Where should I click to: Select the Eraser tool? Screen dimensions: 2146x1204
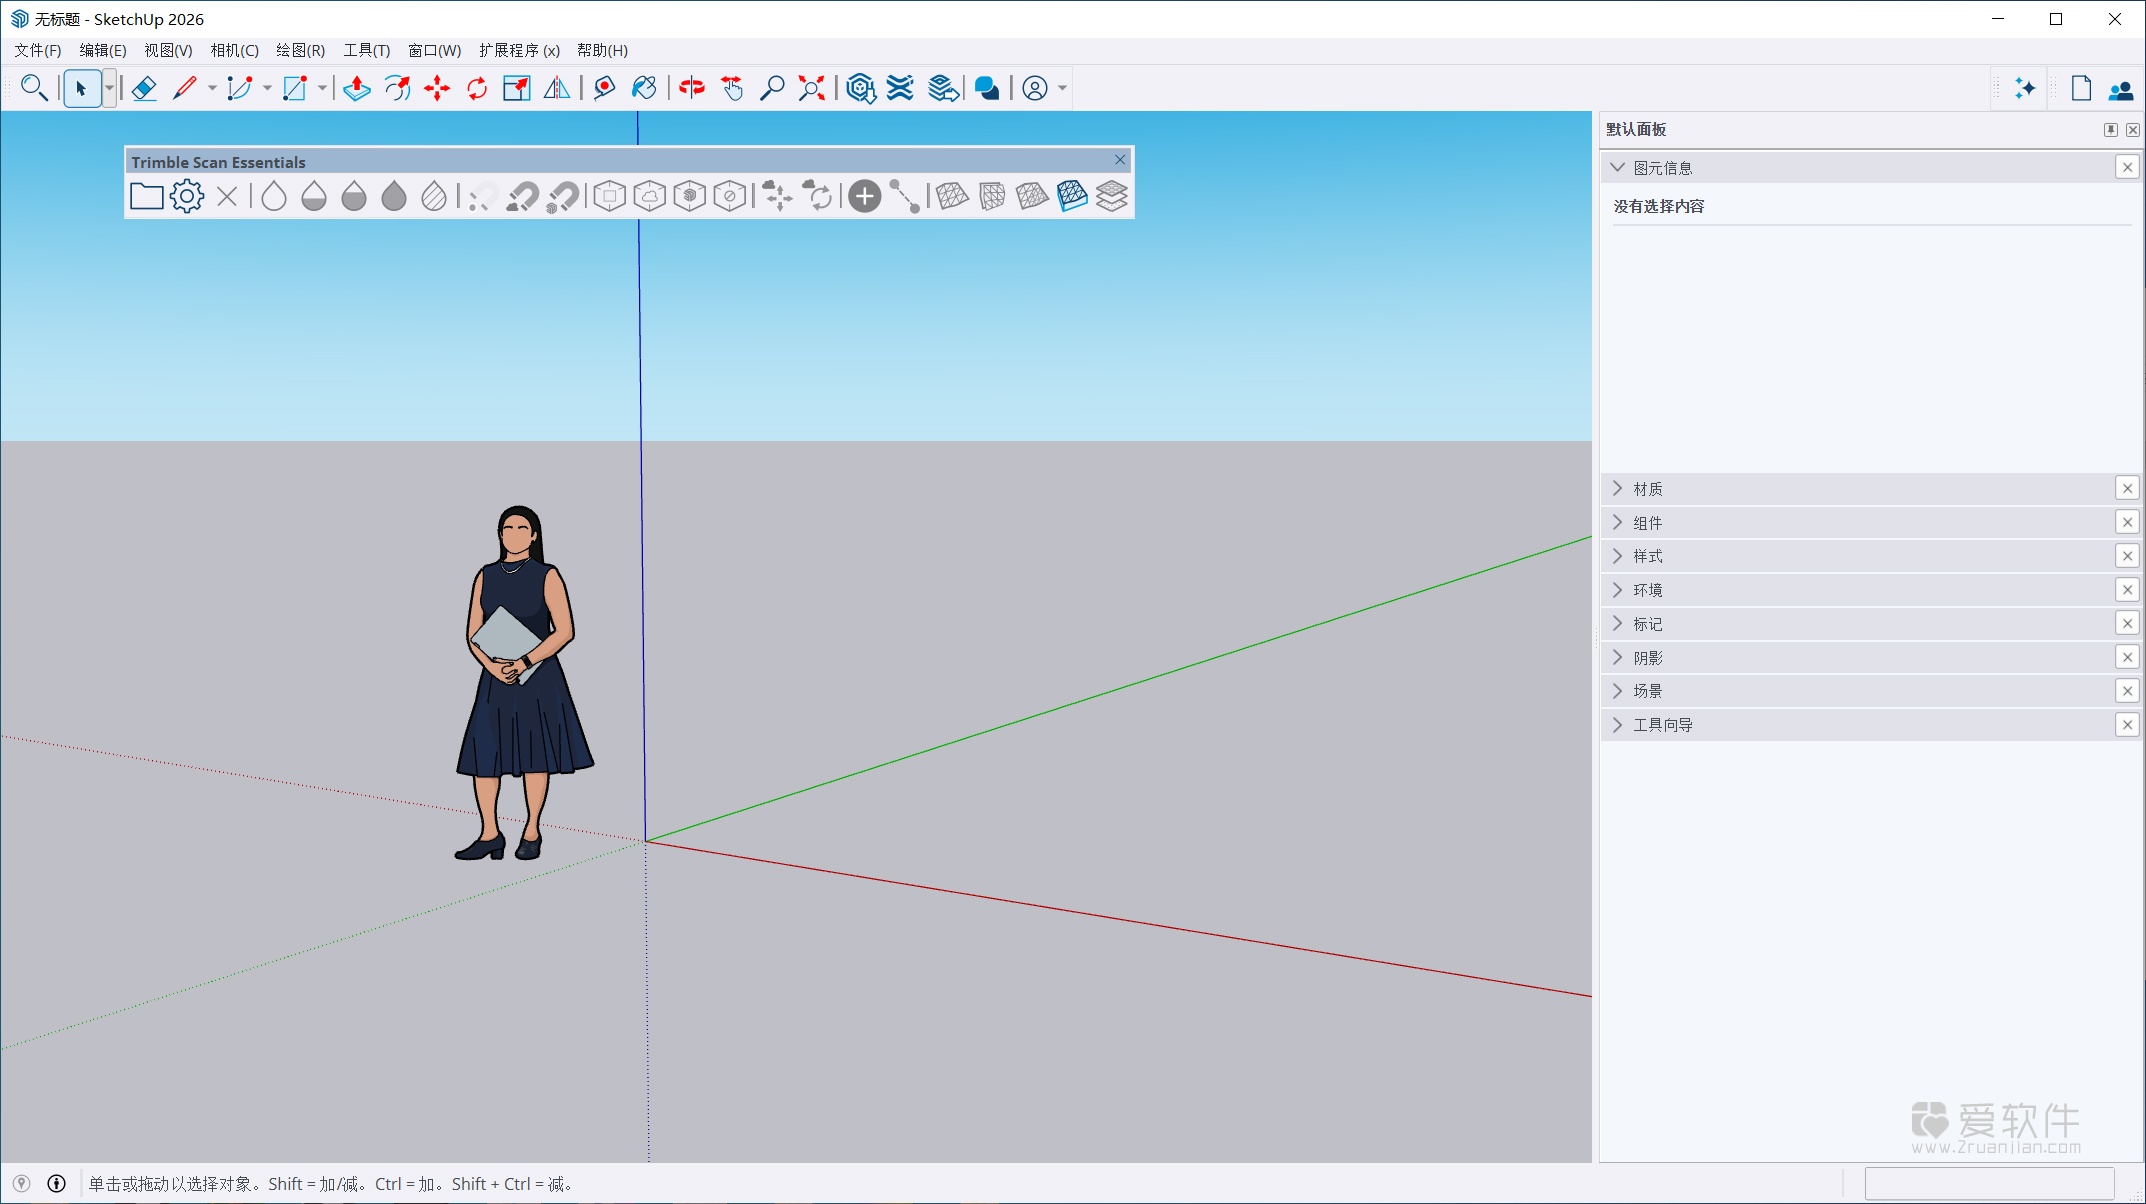click(x=143, y=88)
